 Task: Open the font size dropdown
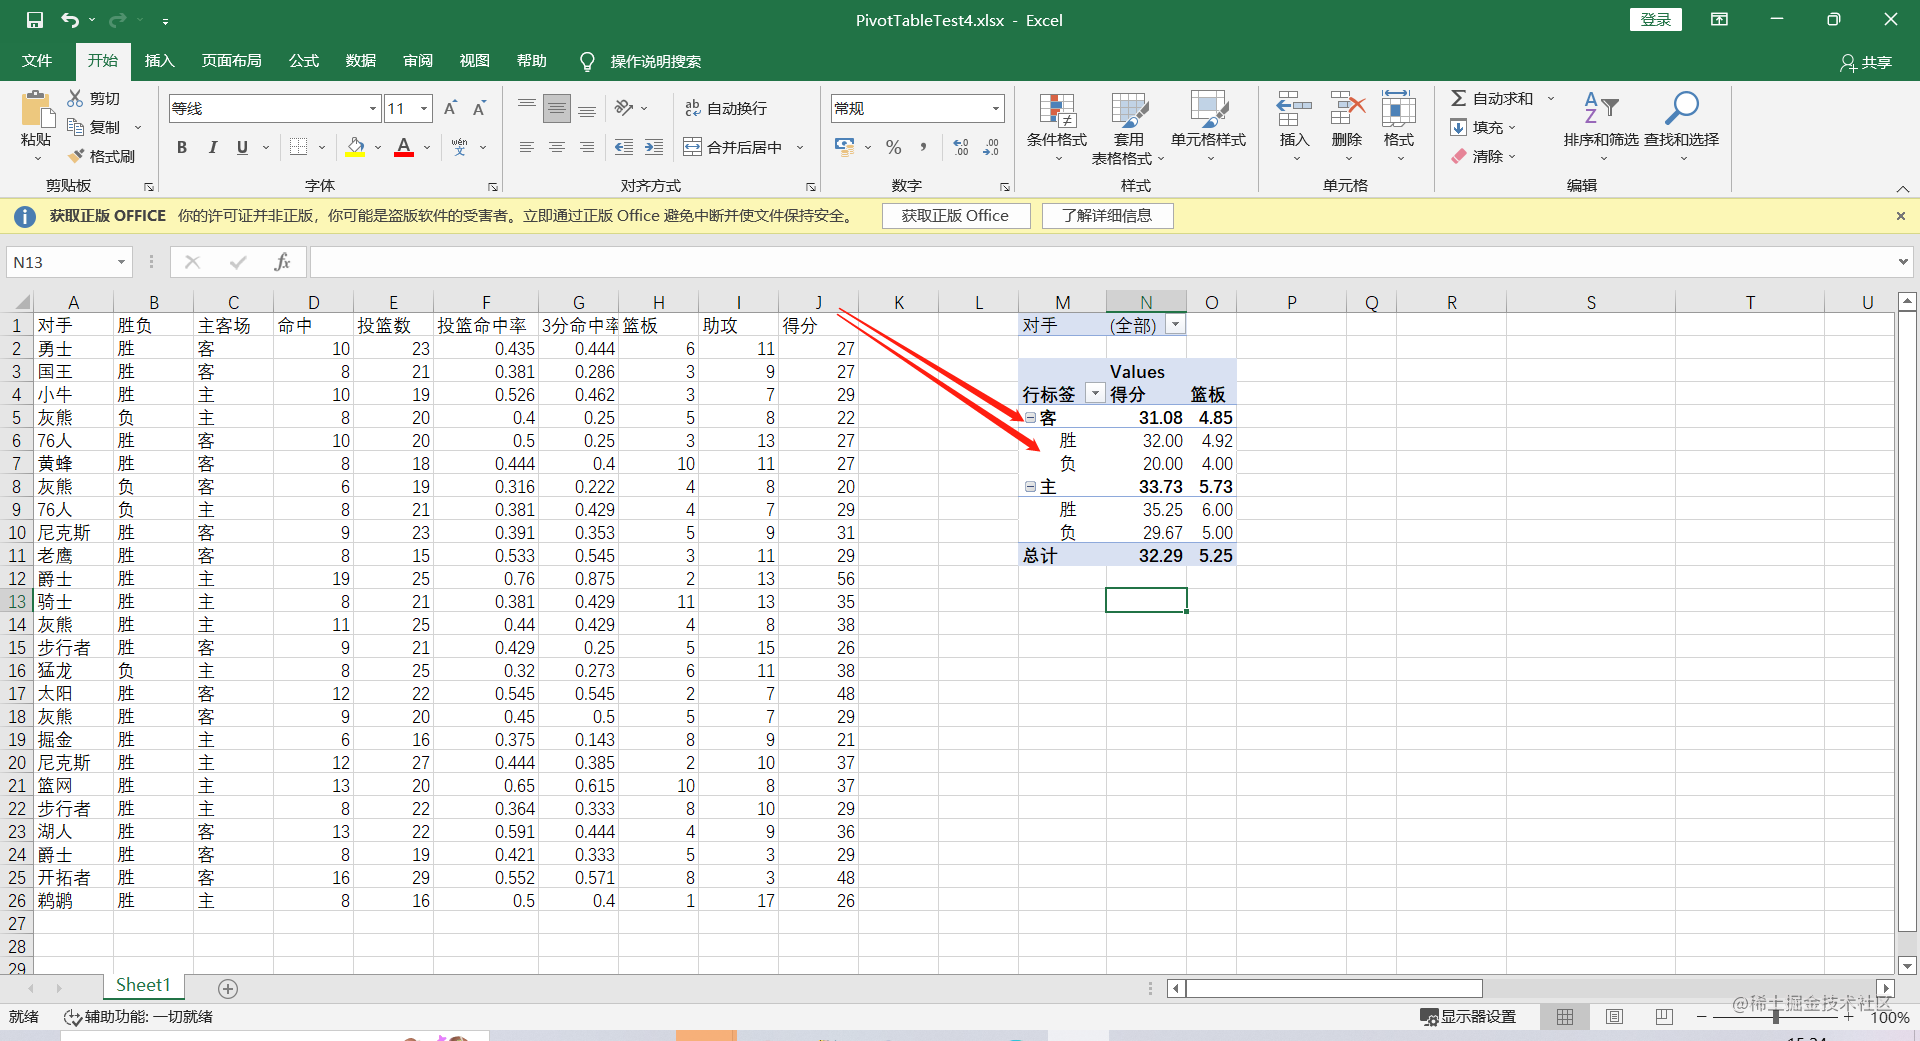click(424, 108)
